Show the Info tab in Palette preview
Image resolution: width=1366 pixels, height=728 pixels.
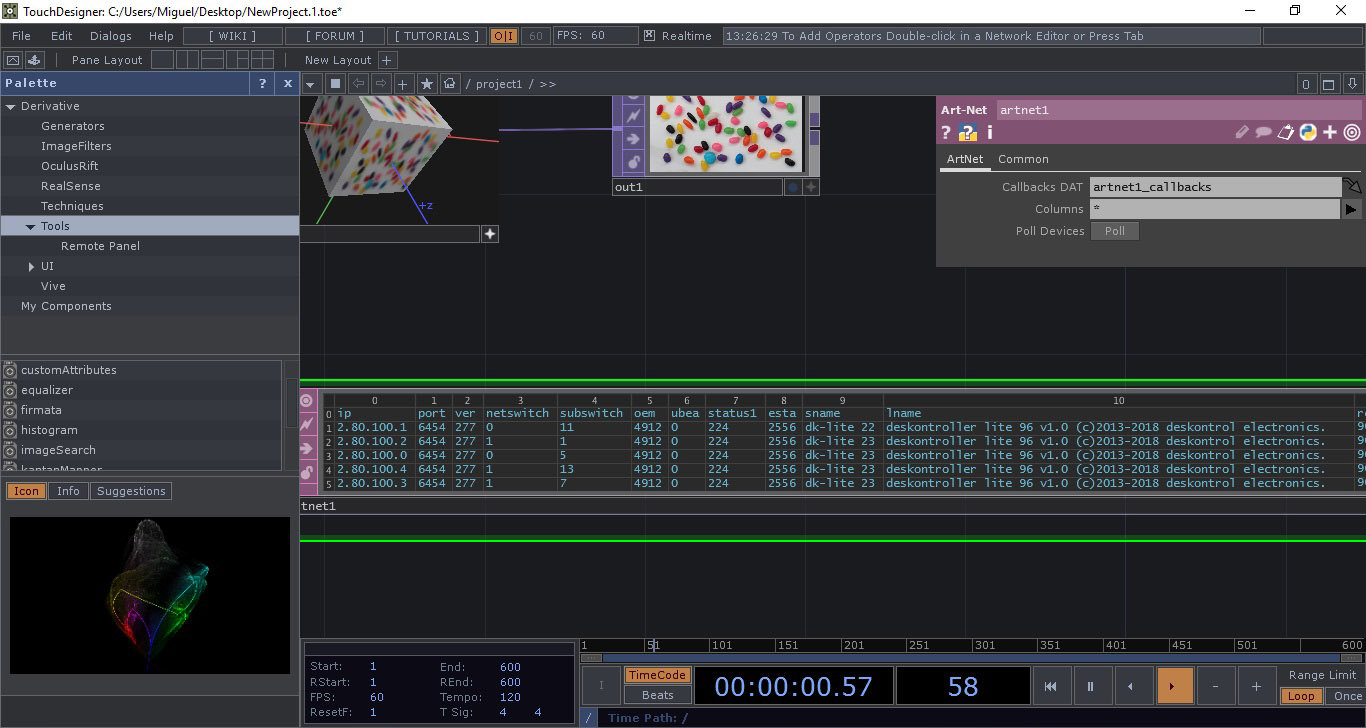click(68, 491)
